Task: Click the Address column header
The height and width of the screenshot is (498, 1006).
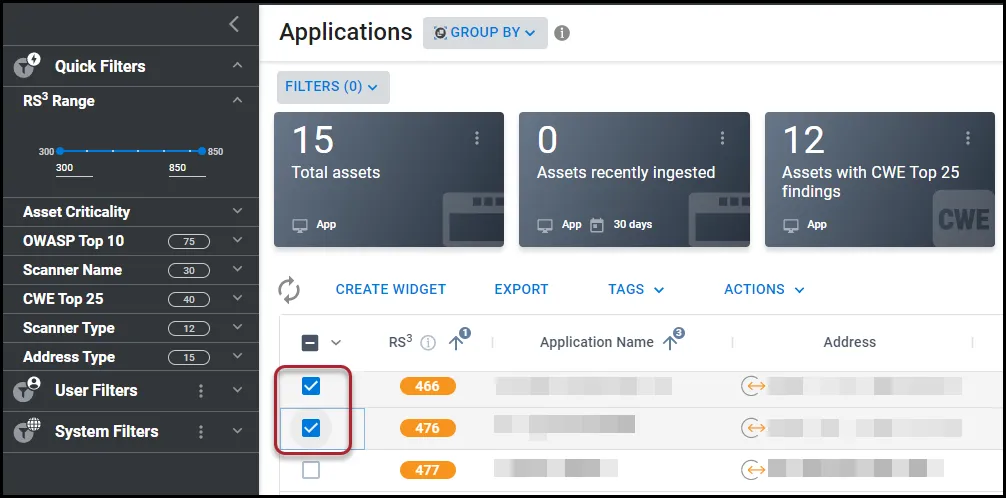Action: click(x=849, y=343)
